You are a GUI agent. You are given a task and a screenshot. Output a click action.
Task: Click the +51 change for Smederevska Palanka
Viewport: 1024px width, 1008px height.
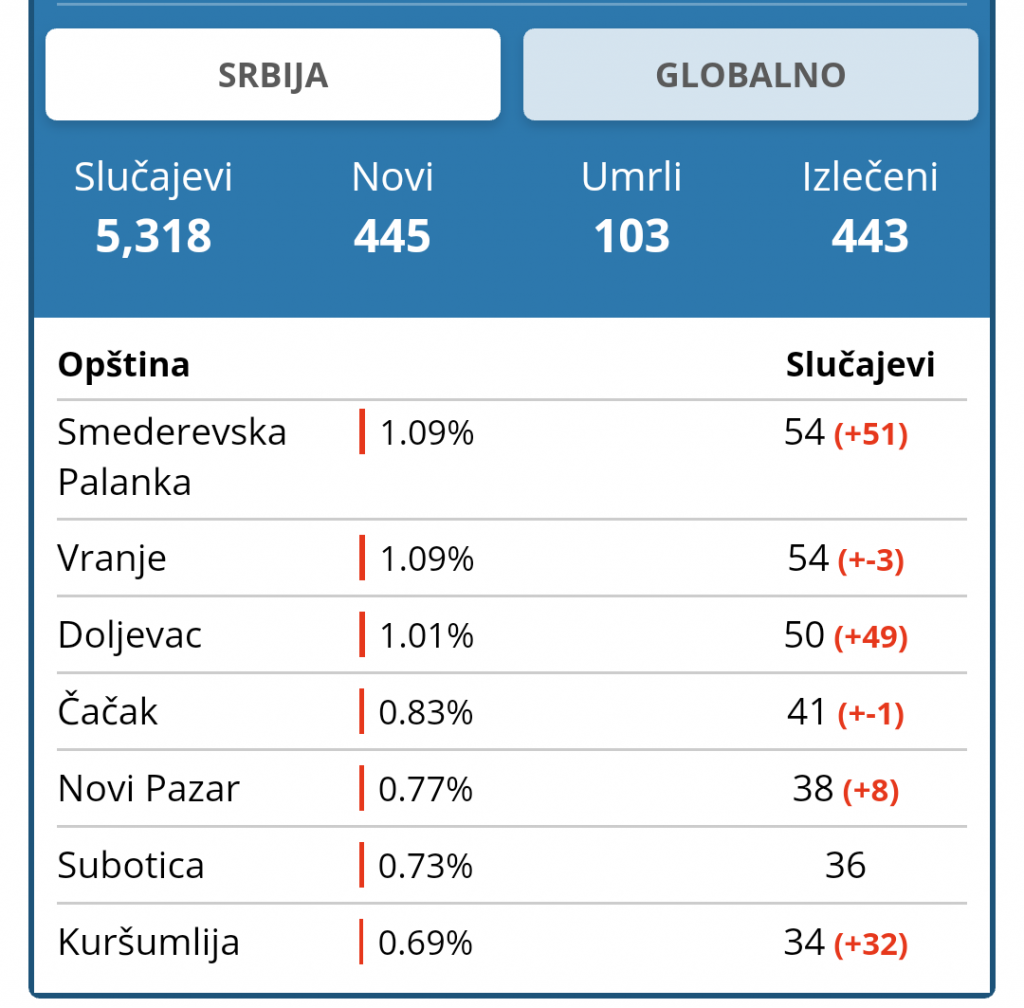(871, 434)
